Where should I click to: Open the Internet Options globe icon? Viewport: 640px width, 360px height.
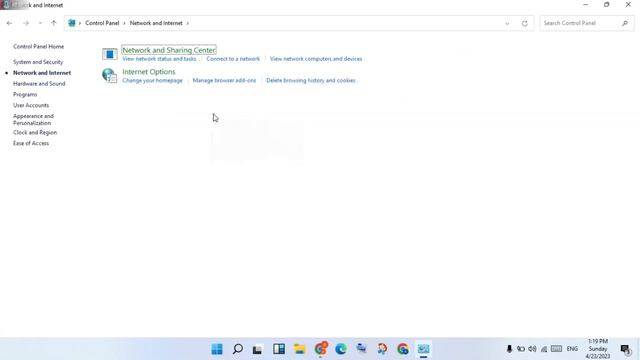point(110,76)
